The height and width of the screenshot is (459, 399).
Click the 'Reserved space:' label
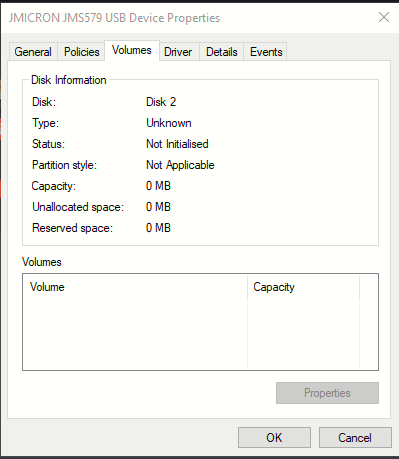pyautogui.click(x=72, y=228)
